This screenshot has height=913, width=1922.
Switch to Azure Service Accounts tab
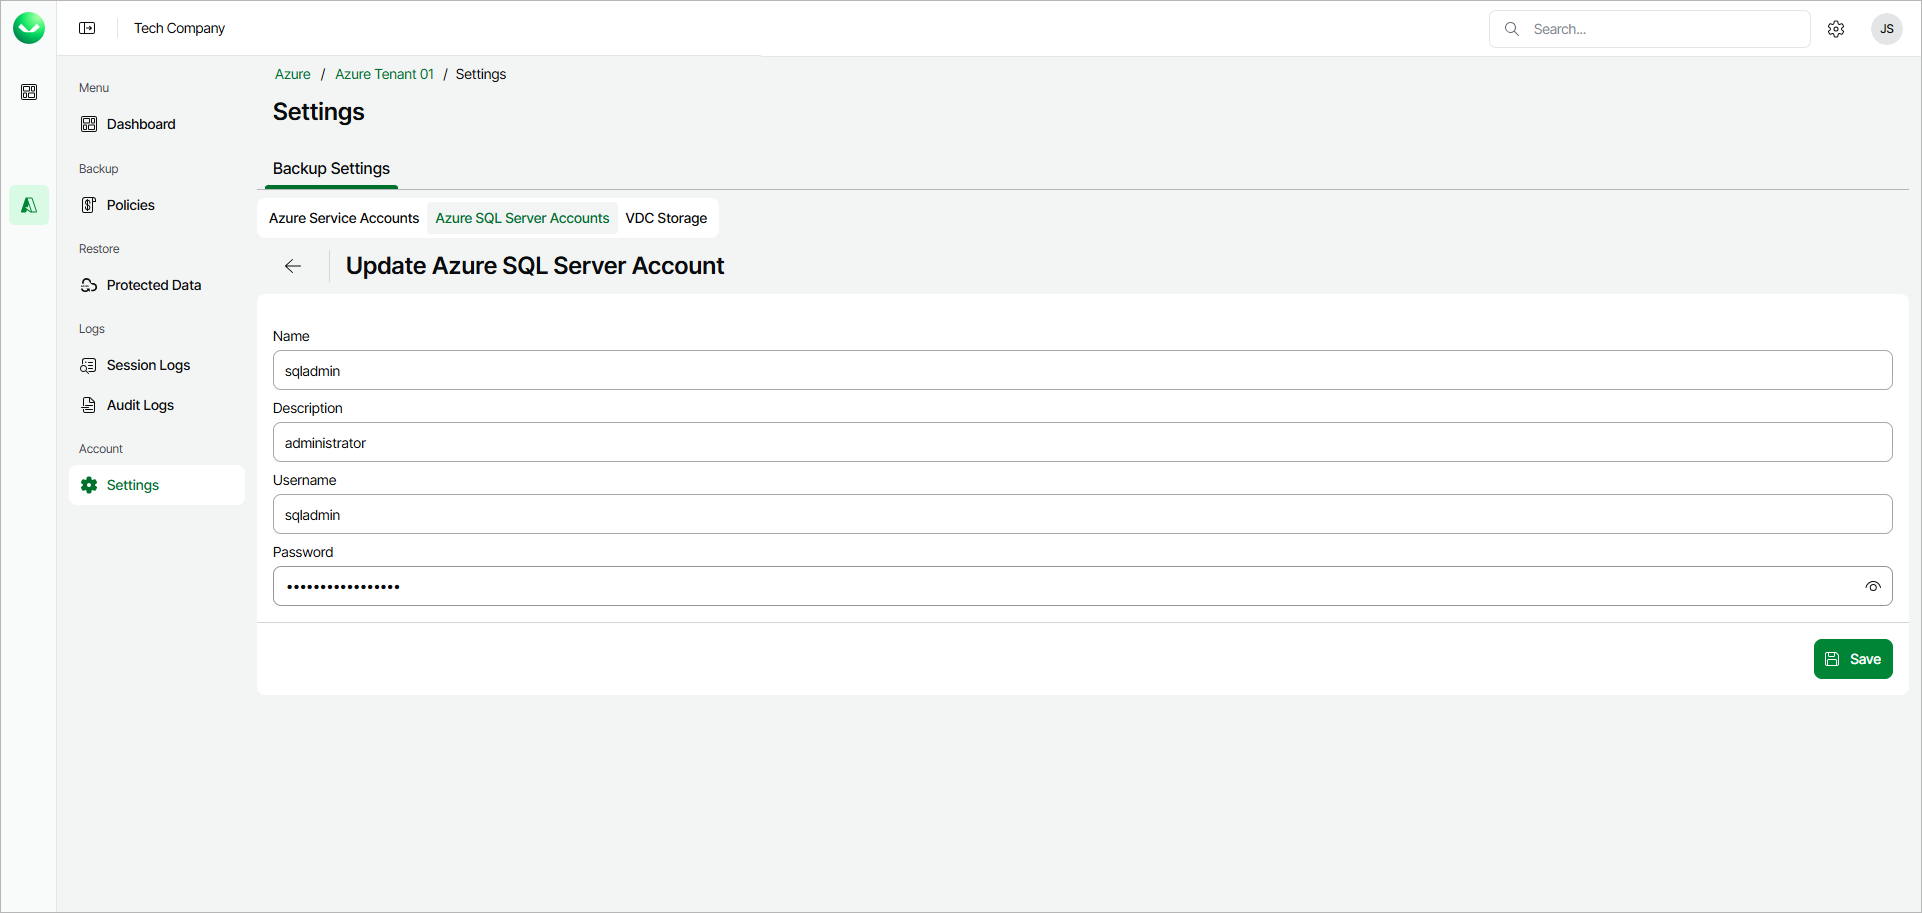pyautogui.click(x=344, y=218)
